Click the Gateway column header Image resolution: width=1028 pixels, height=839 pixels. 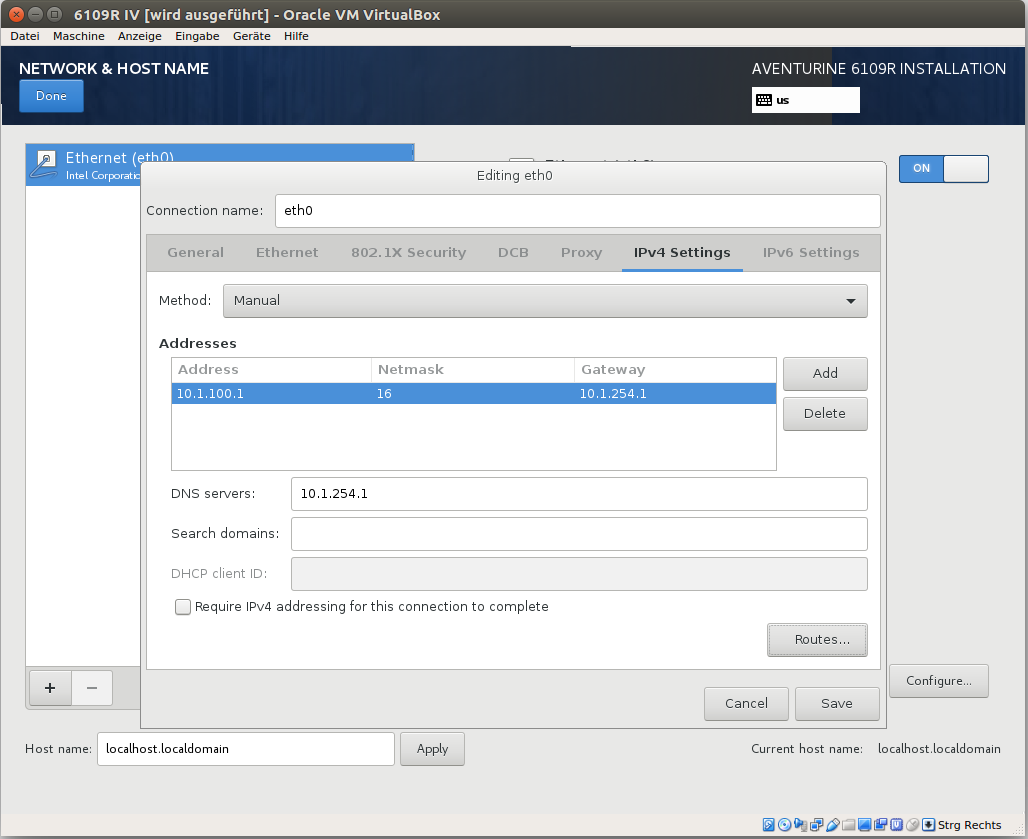[x=675, y=370]
